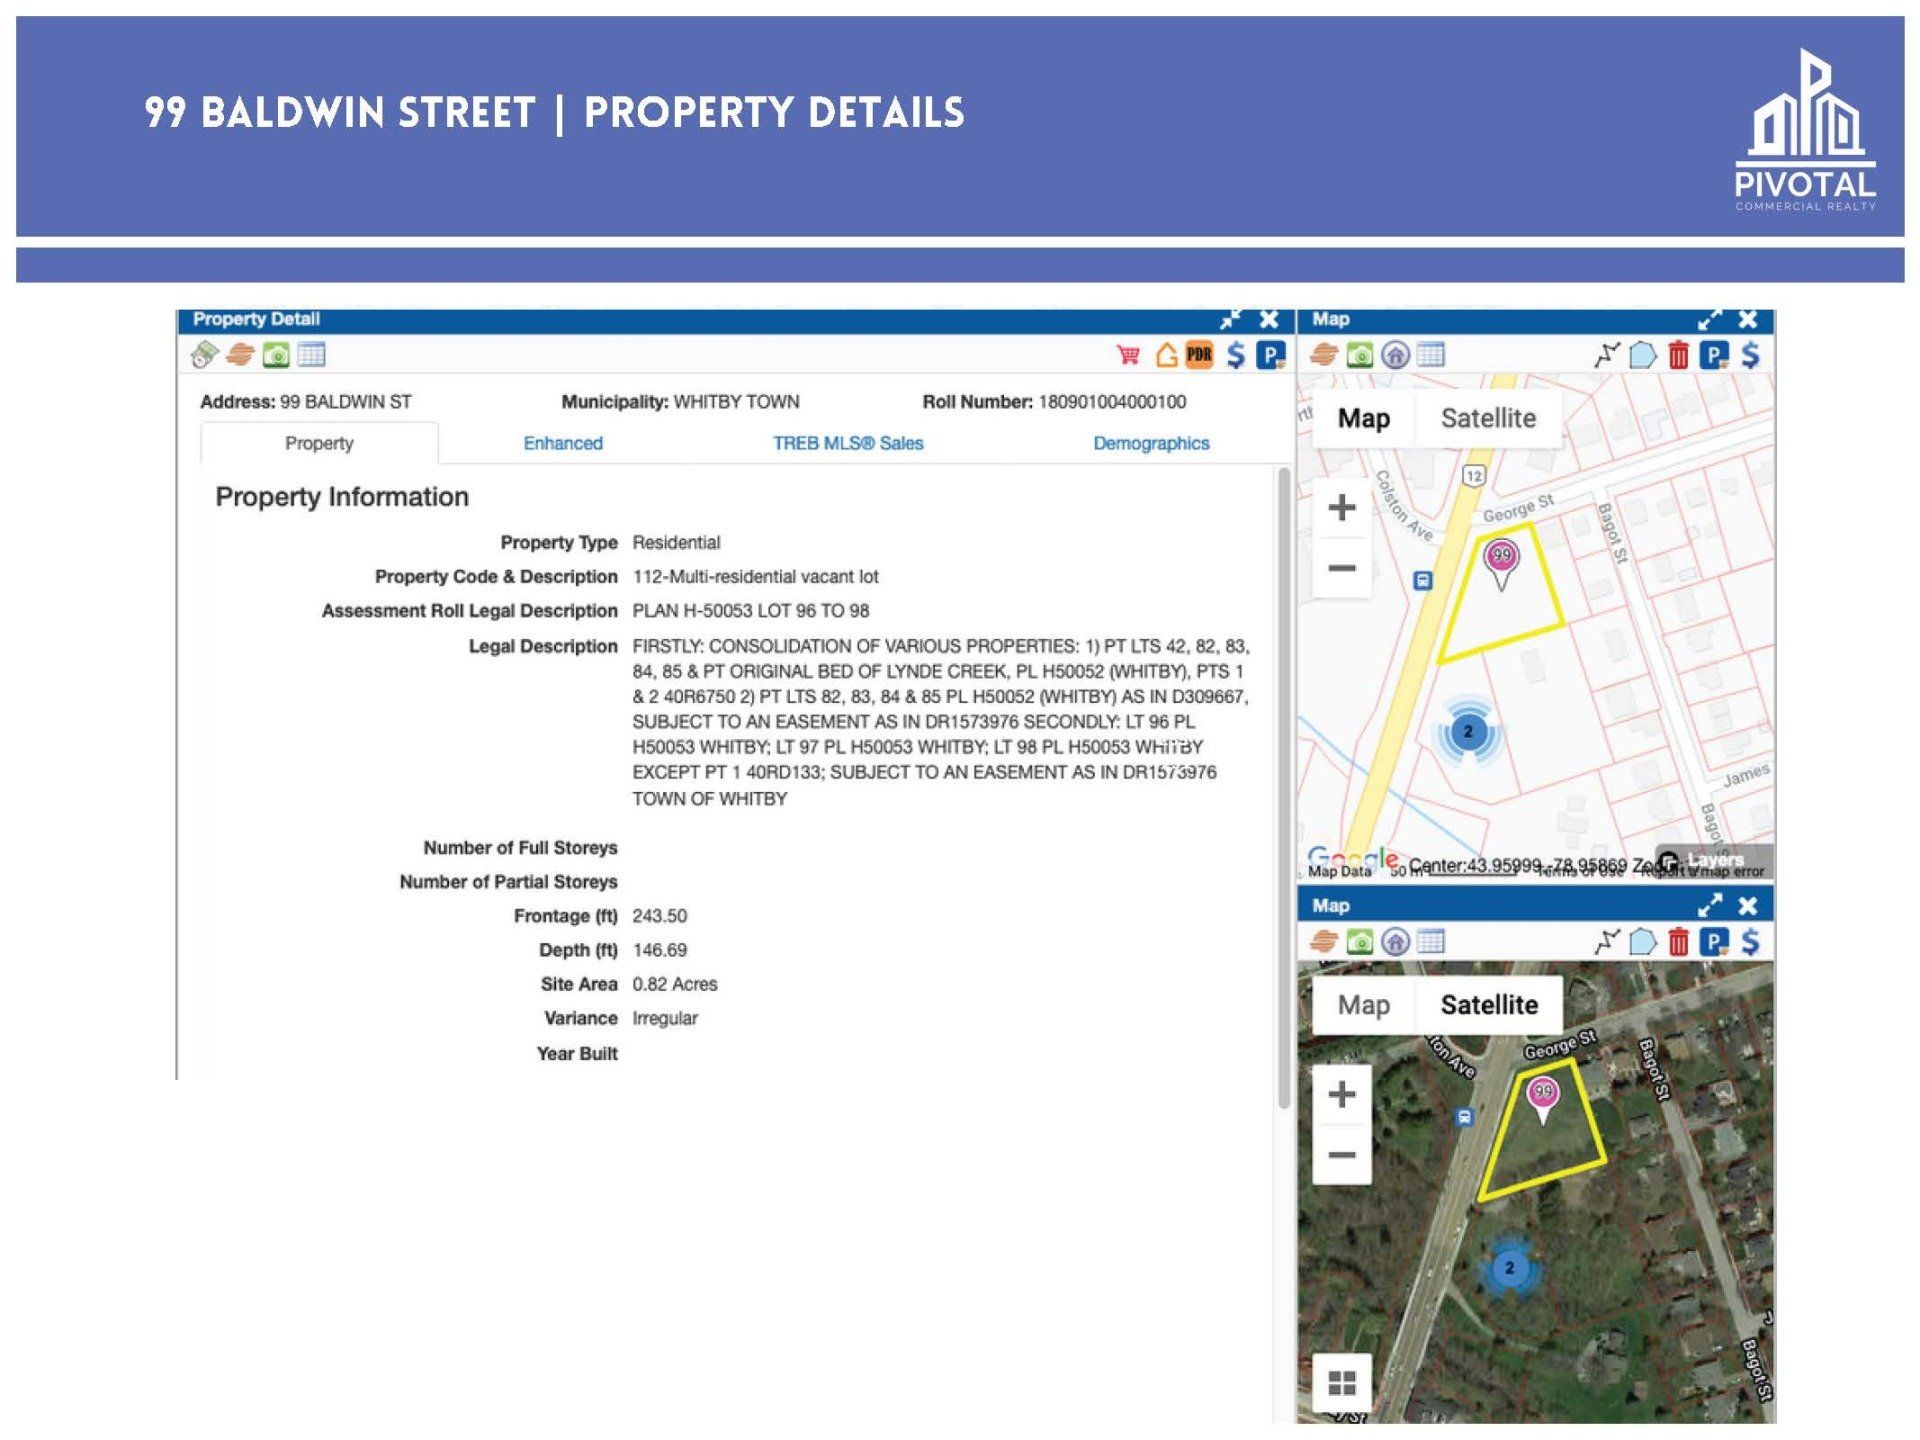Screen dimensions: 1920x1440
Task: Open the PDR report icon
Action: 1199,355
